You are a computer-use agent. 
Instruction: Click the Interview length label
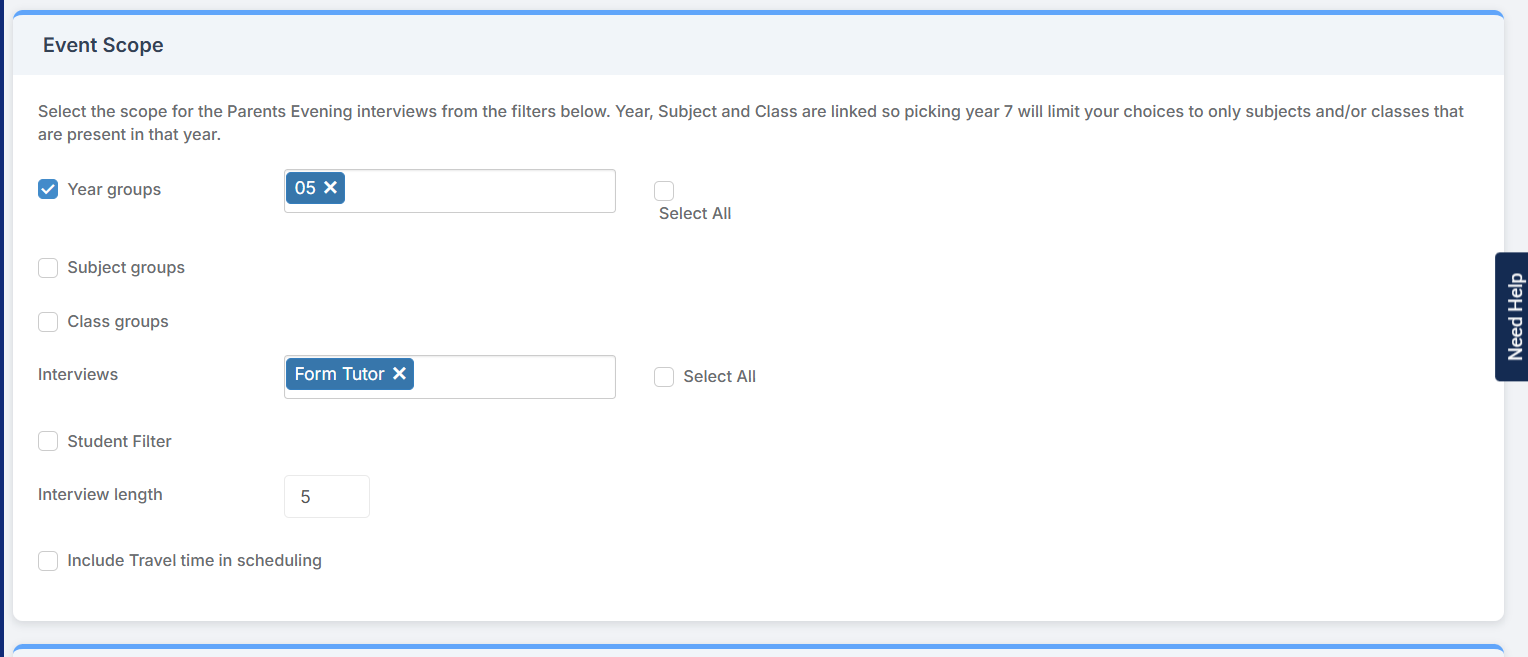point(100,494)
